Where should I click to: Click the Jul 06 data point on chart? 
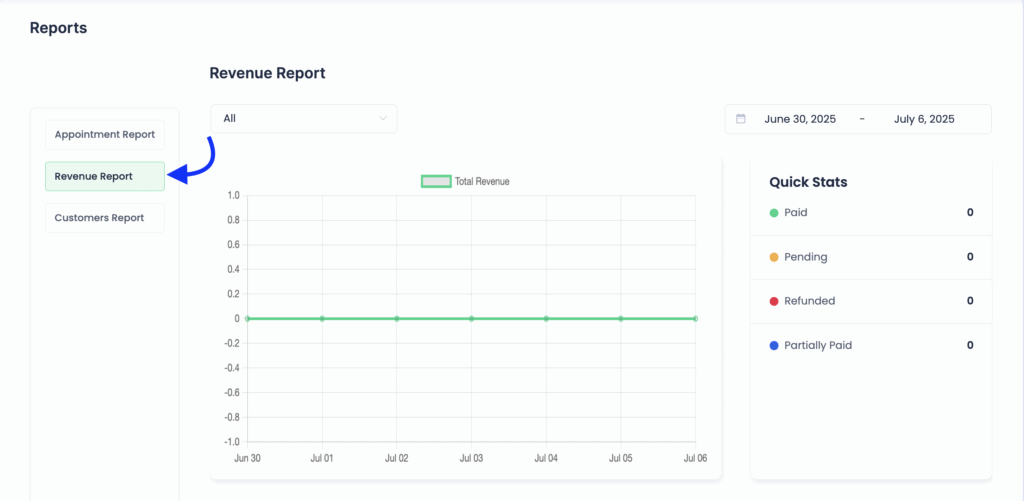coord(695,319)
